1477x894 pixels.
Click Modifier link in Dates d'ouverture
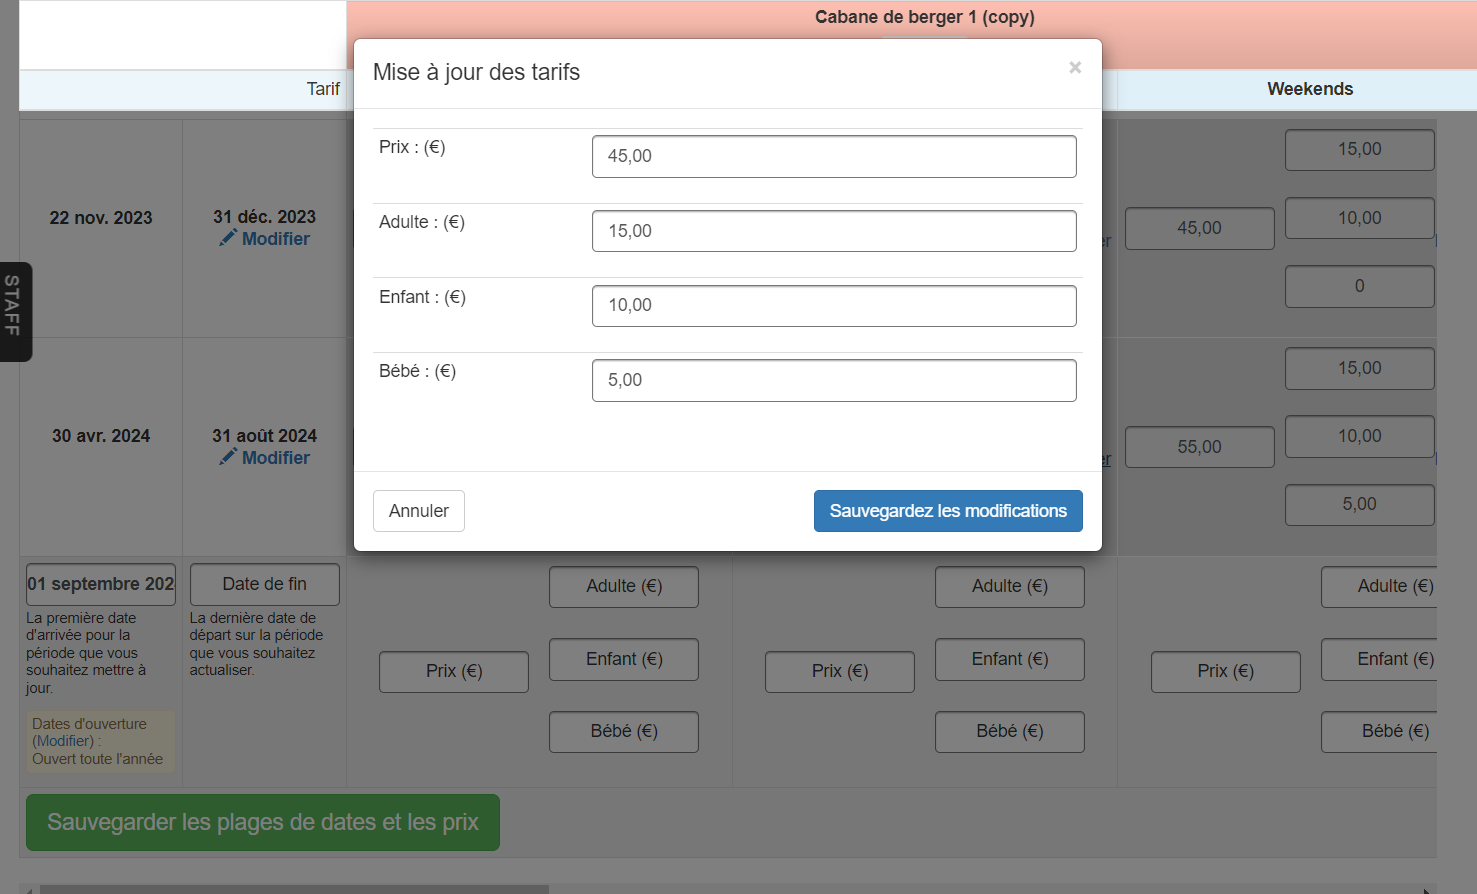point(65,741)
